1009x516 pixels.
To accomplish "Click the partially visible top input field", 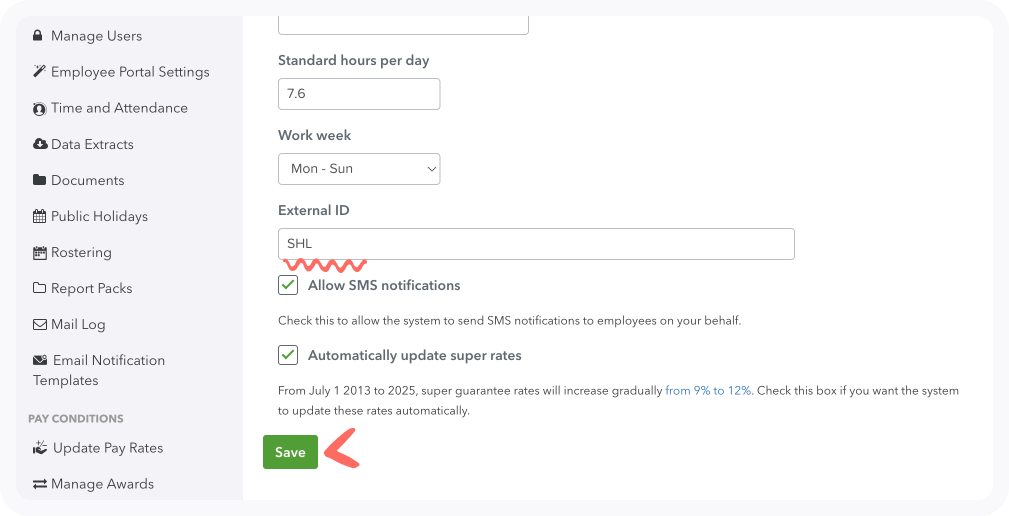I will (x=403, y=24).
